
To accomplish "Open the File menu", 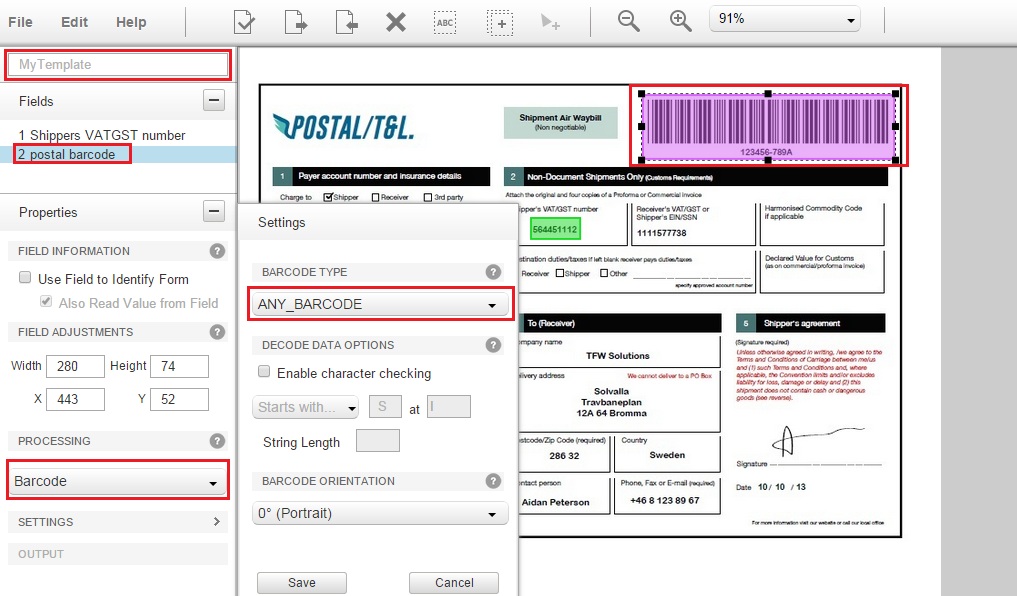I will tap(20, 22).
